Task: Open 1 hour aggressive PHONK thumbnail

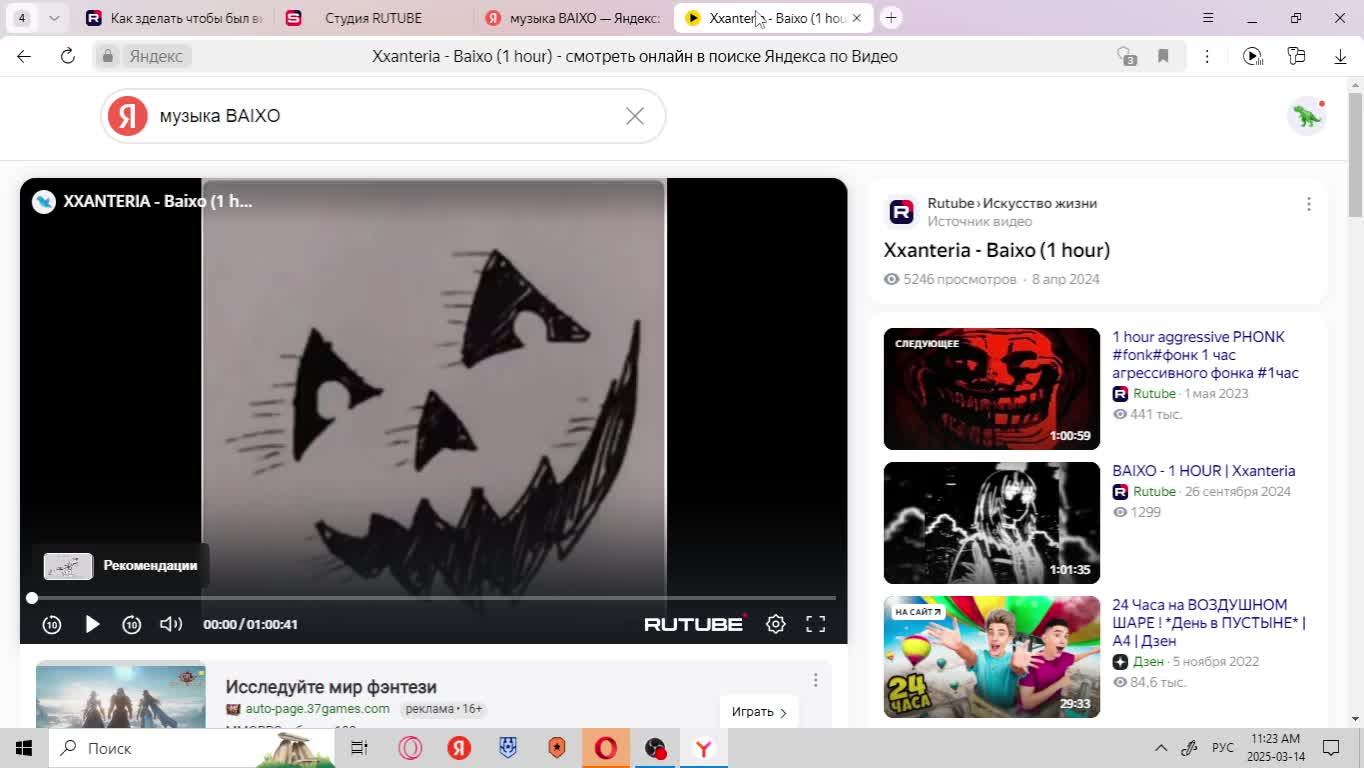Action: pos(992,389)
